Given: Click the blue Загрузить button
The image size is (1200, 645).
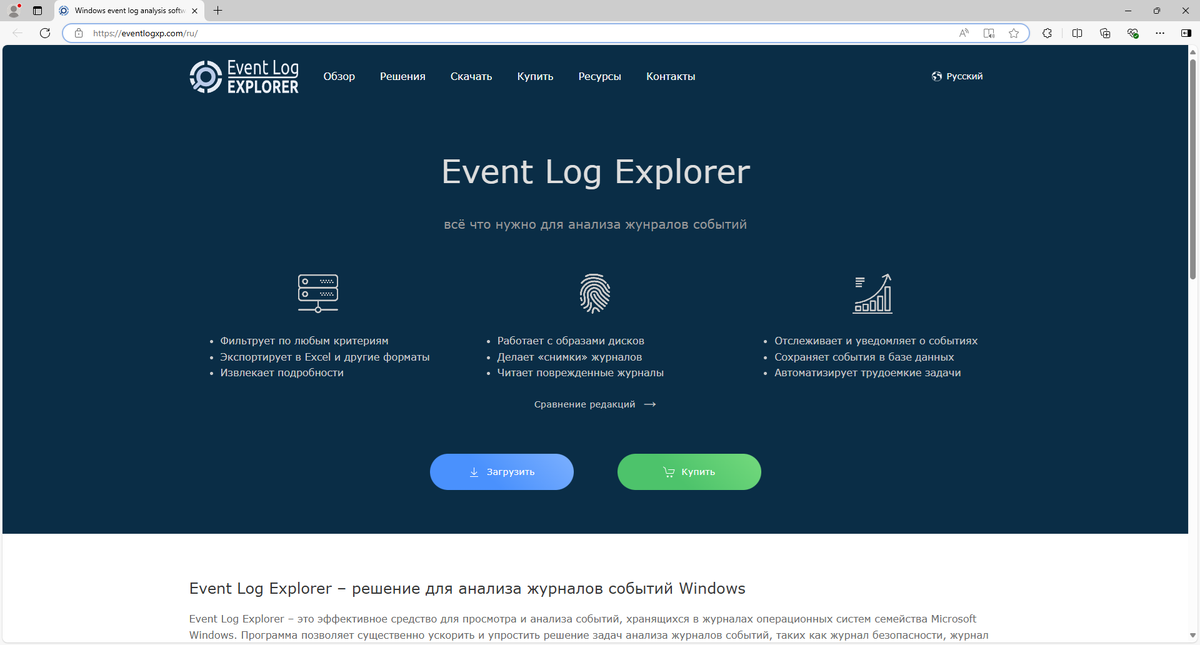Looking at the screenshot, I should click(502, 472).
